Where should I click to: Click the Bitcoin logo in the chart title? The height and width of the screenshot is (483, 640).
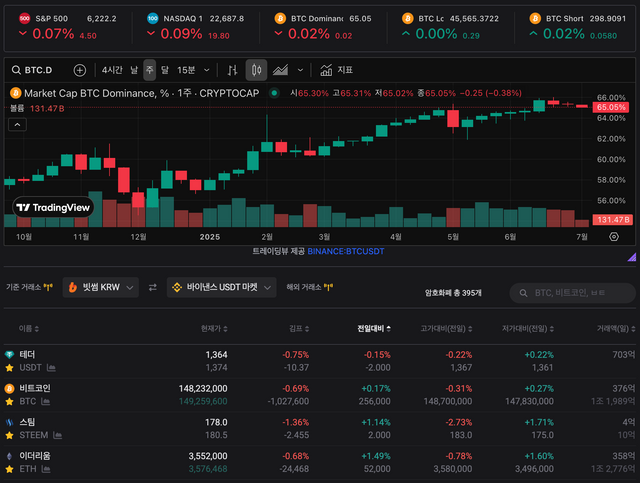16,93
